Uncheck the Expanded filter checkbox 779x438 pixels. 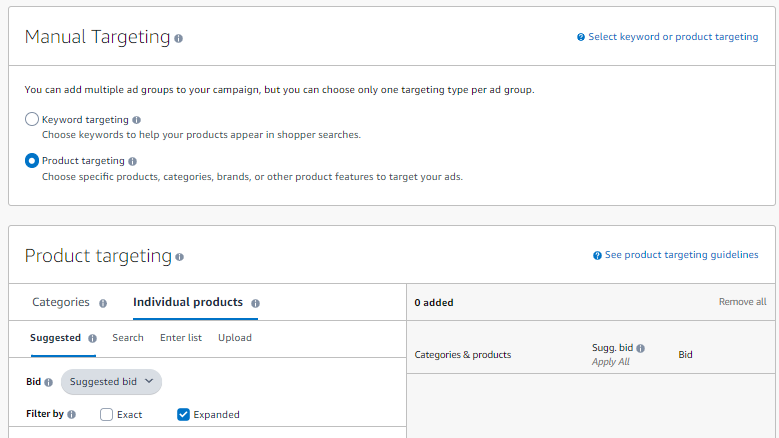[183, 414]
